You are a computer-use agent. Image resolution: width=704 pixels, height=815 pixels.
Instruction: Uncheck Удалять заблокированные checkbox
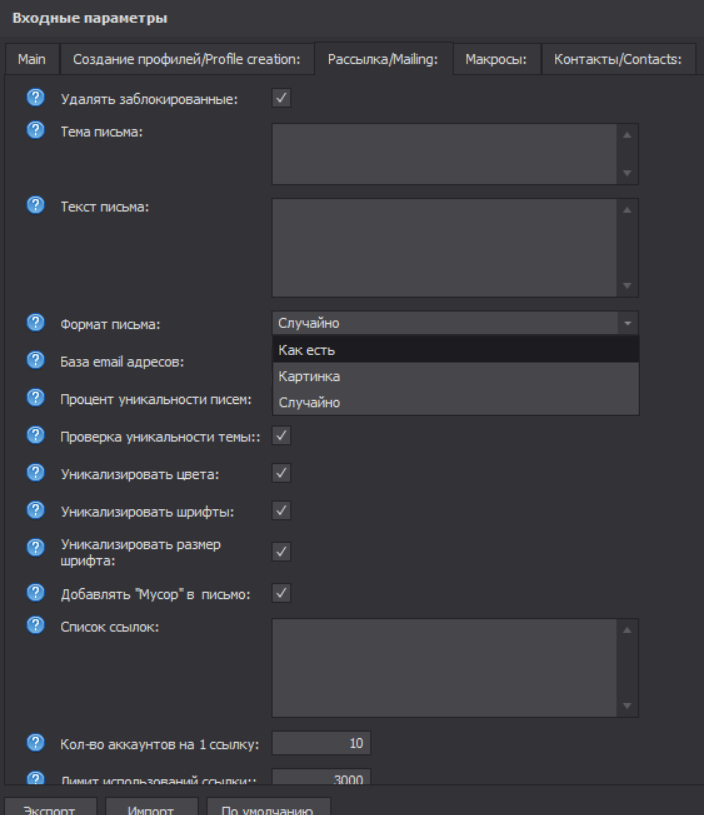pyautogui.click(x=281, y=98)
